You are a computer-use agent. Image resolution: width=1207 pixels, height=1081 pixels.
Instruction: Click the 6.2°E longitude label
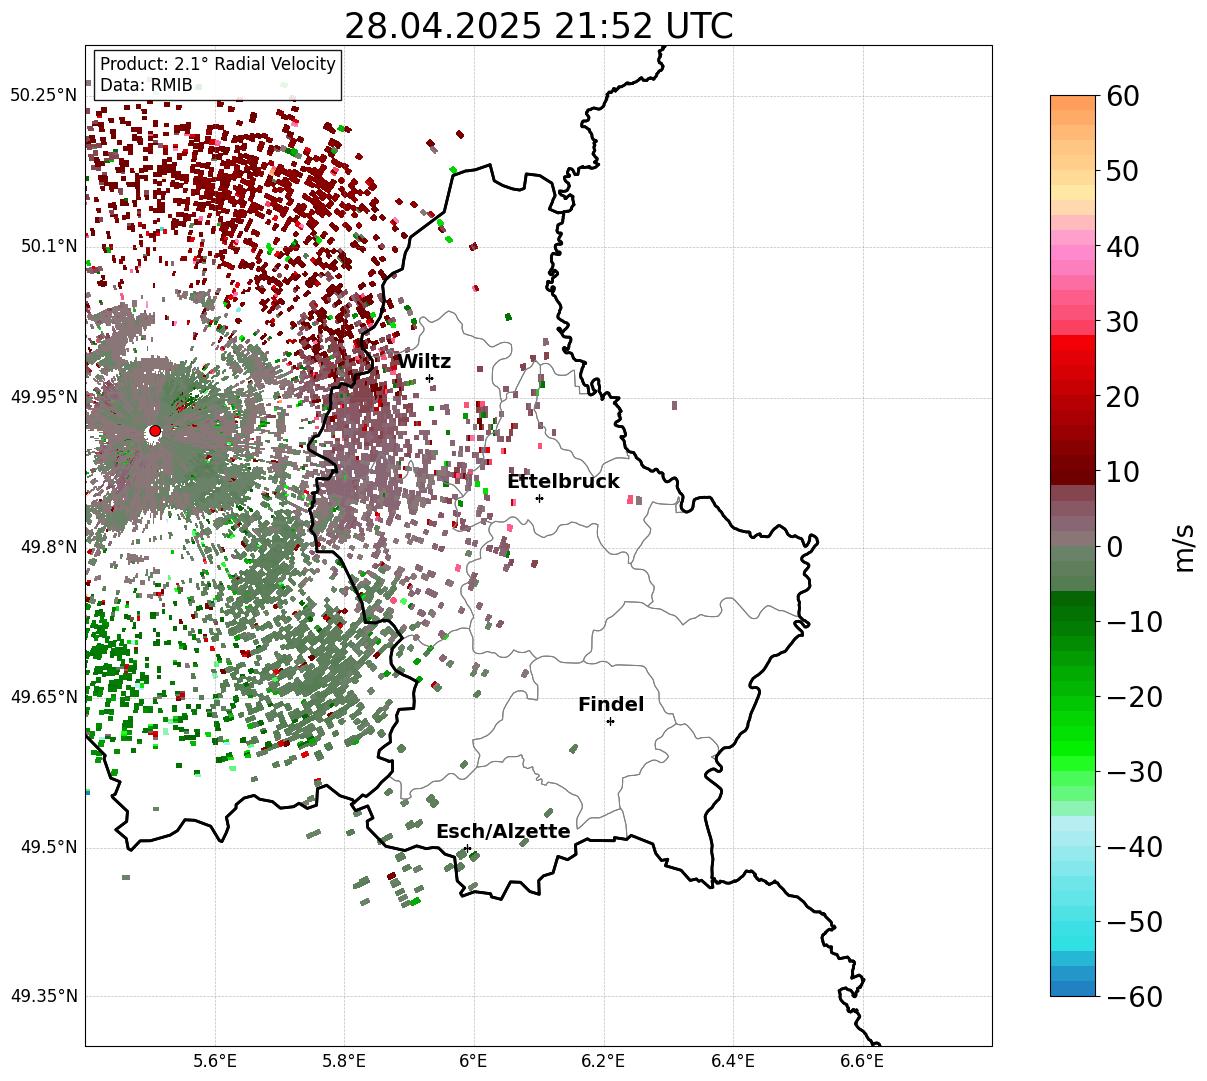[x=603, y=1060]
